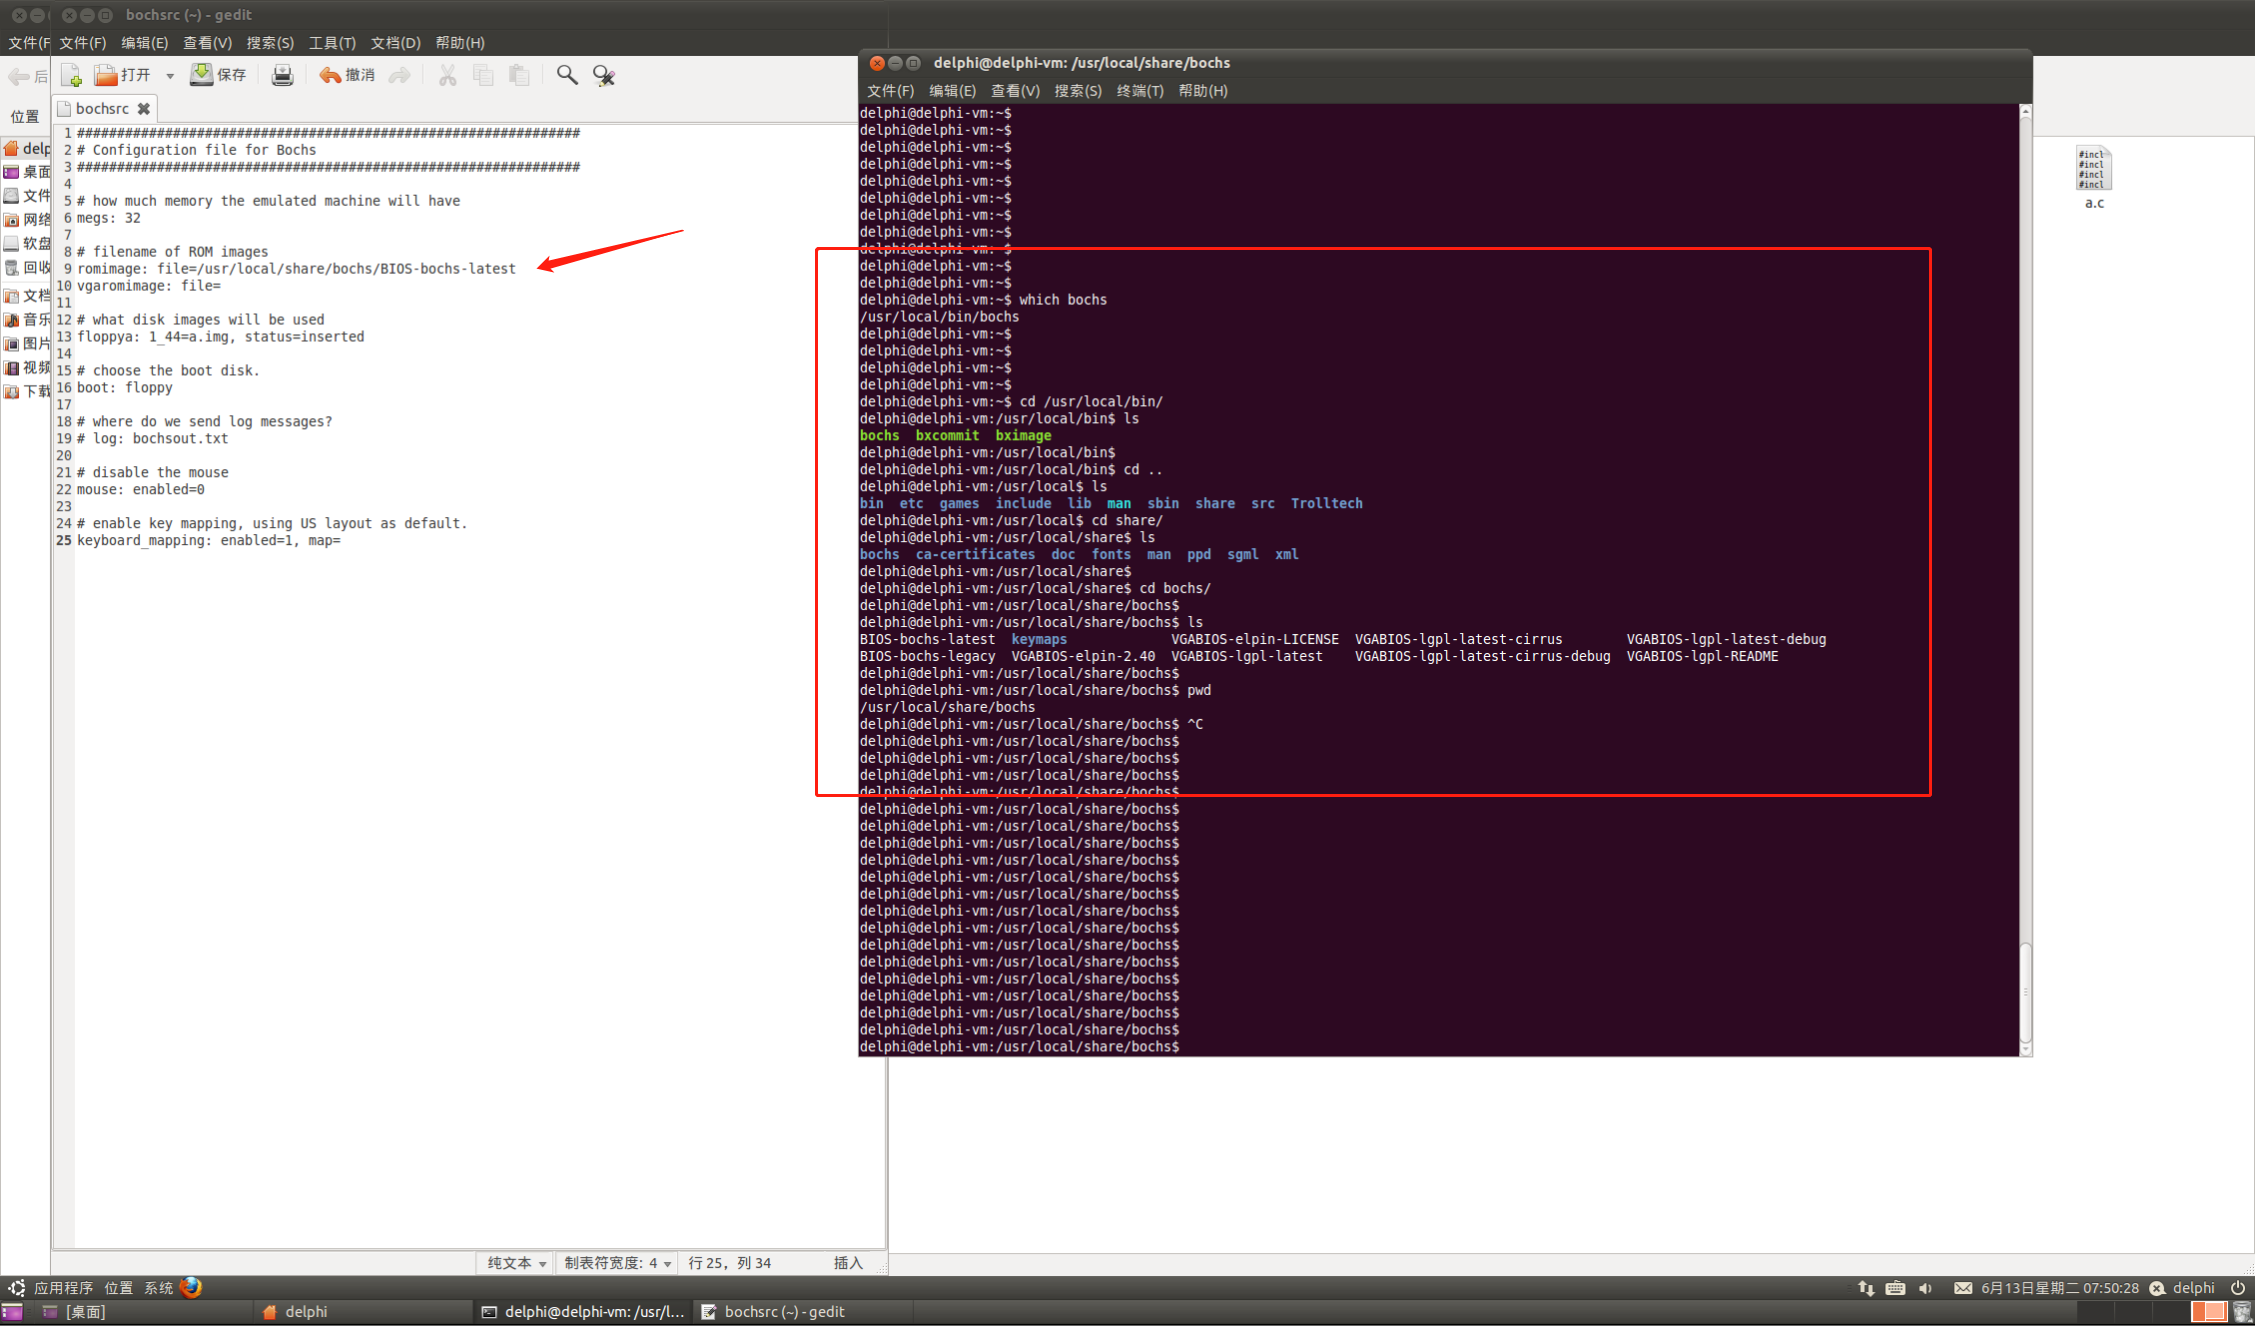Open the mail envelope indicator

[x=1963, y=1288]
